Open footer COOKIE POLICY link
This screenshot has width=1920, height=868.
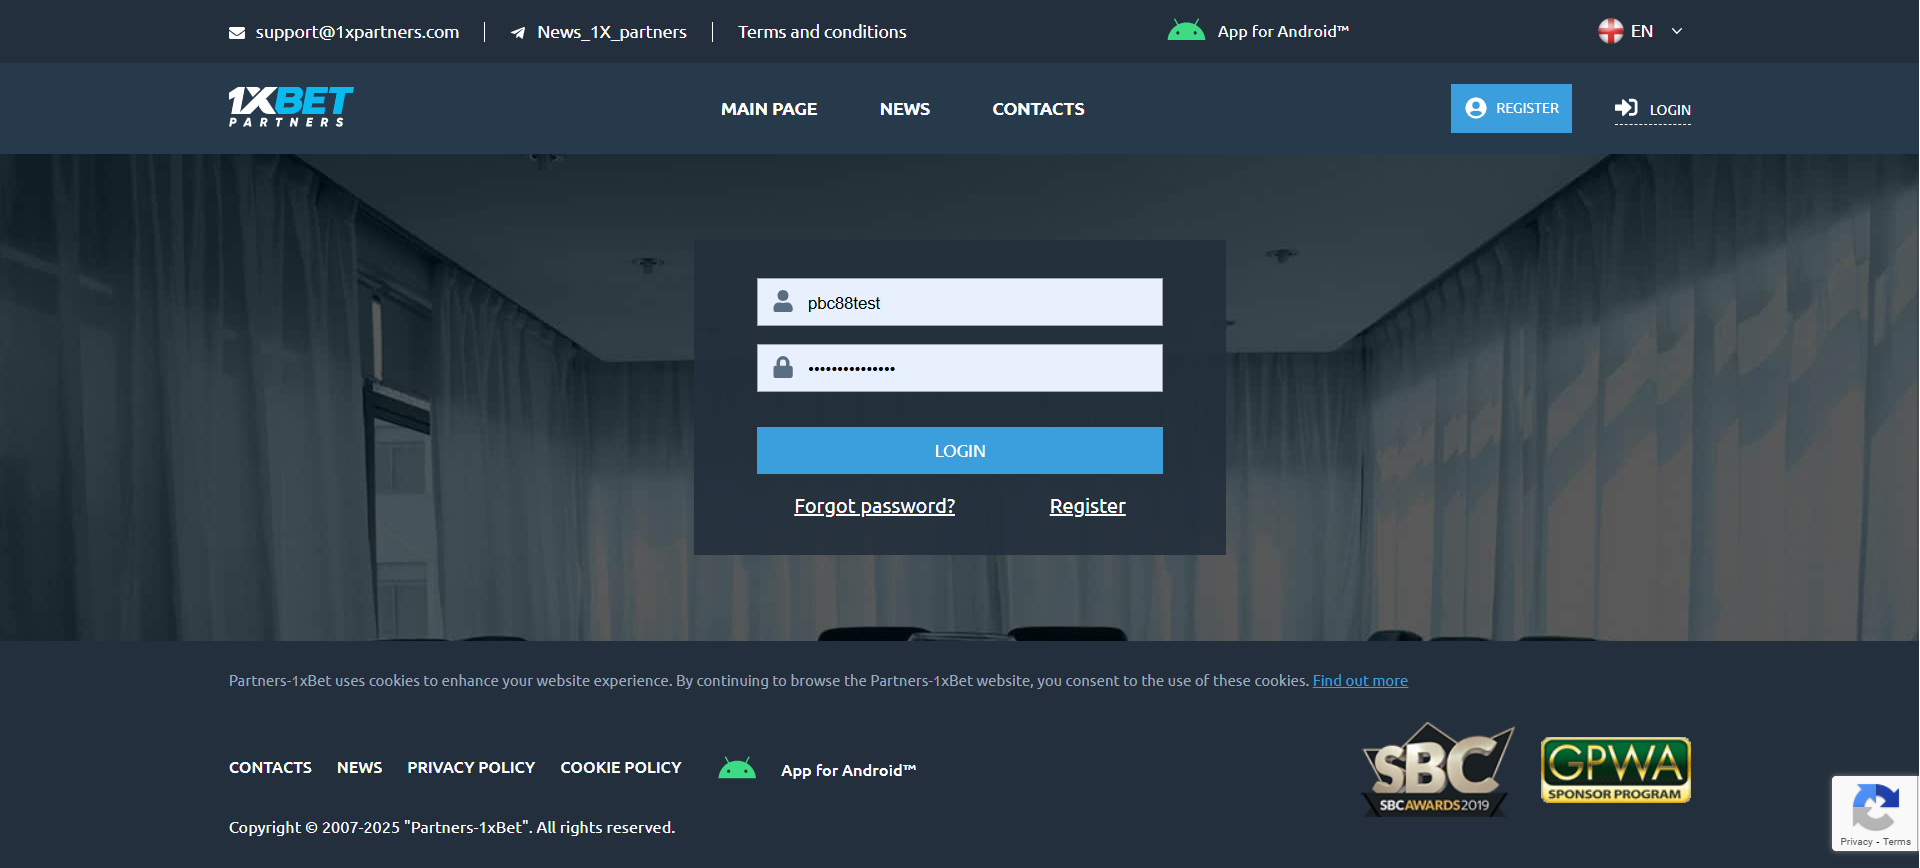point(621,768)
